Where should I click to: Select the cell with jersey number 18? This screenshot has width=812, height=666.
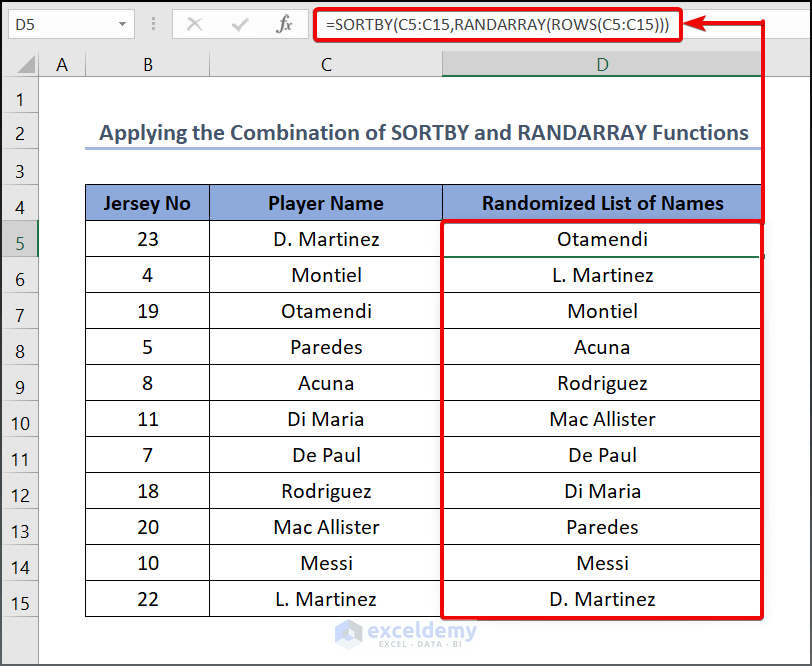(x=148, y=491)
